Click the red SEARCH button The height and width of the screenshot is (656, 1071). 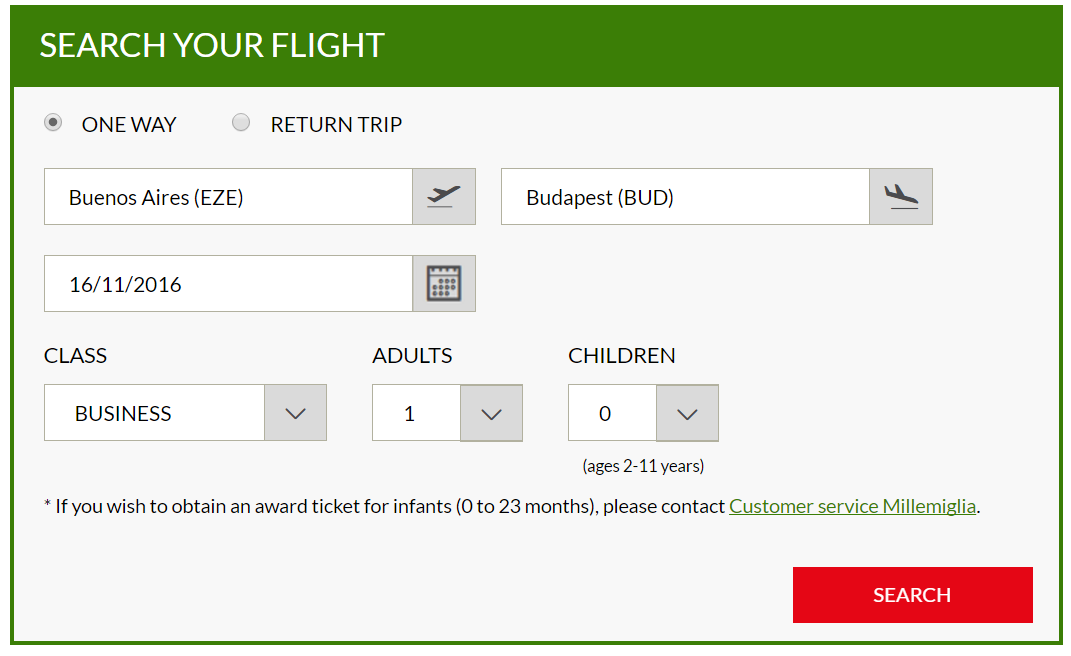[913, 594]
